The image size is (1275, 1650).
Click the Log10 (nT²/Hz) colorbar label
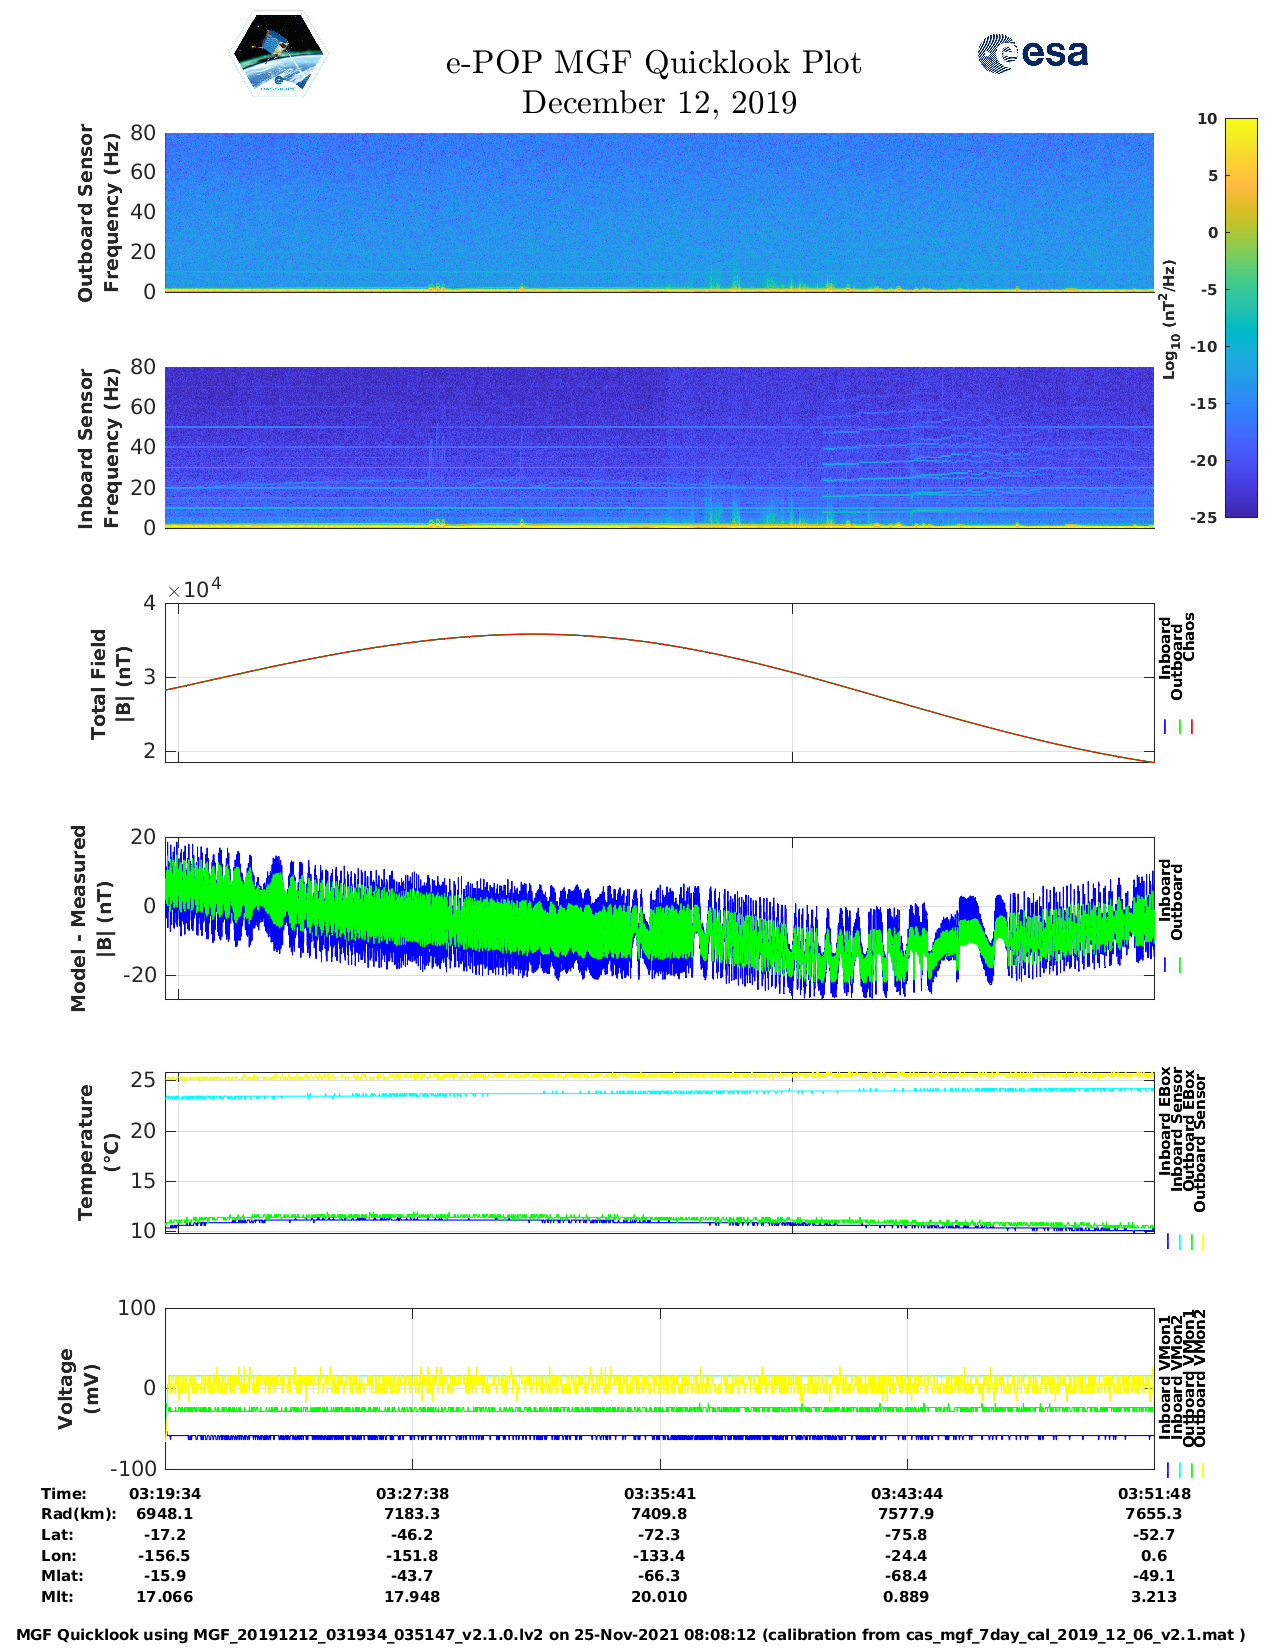click(x=1169, y=319)
